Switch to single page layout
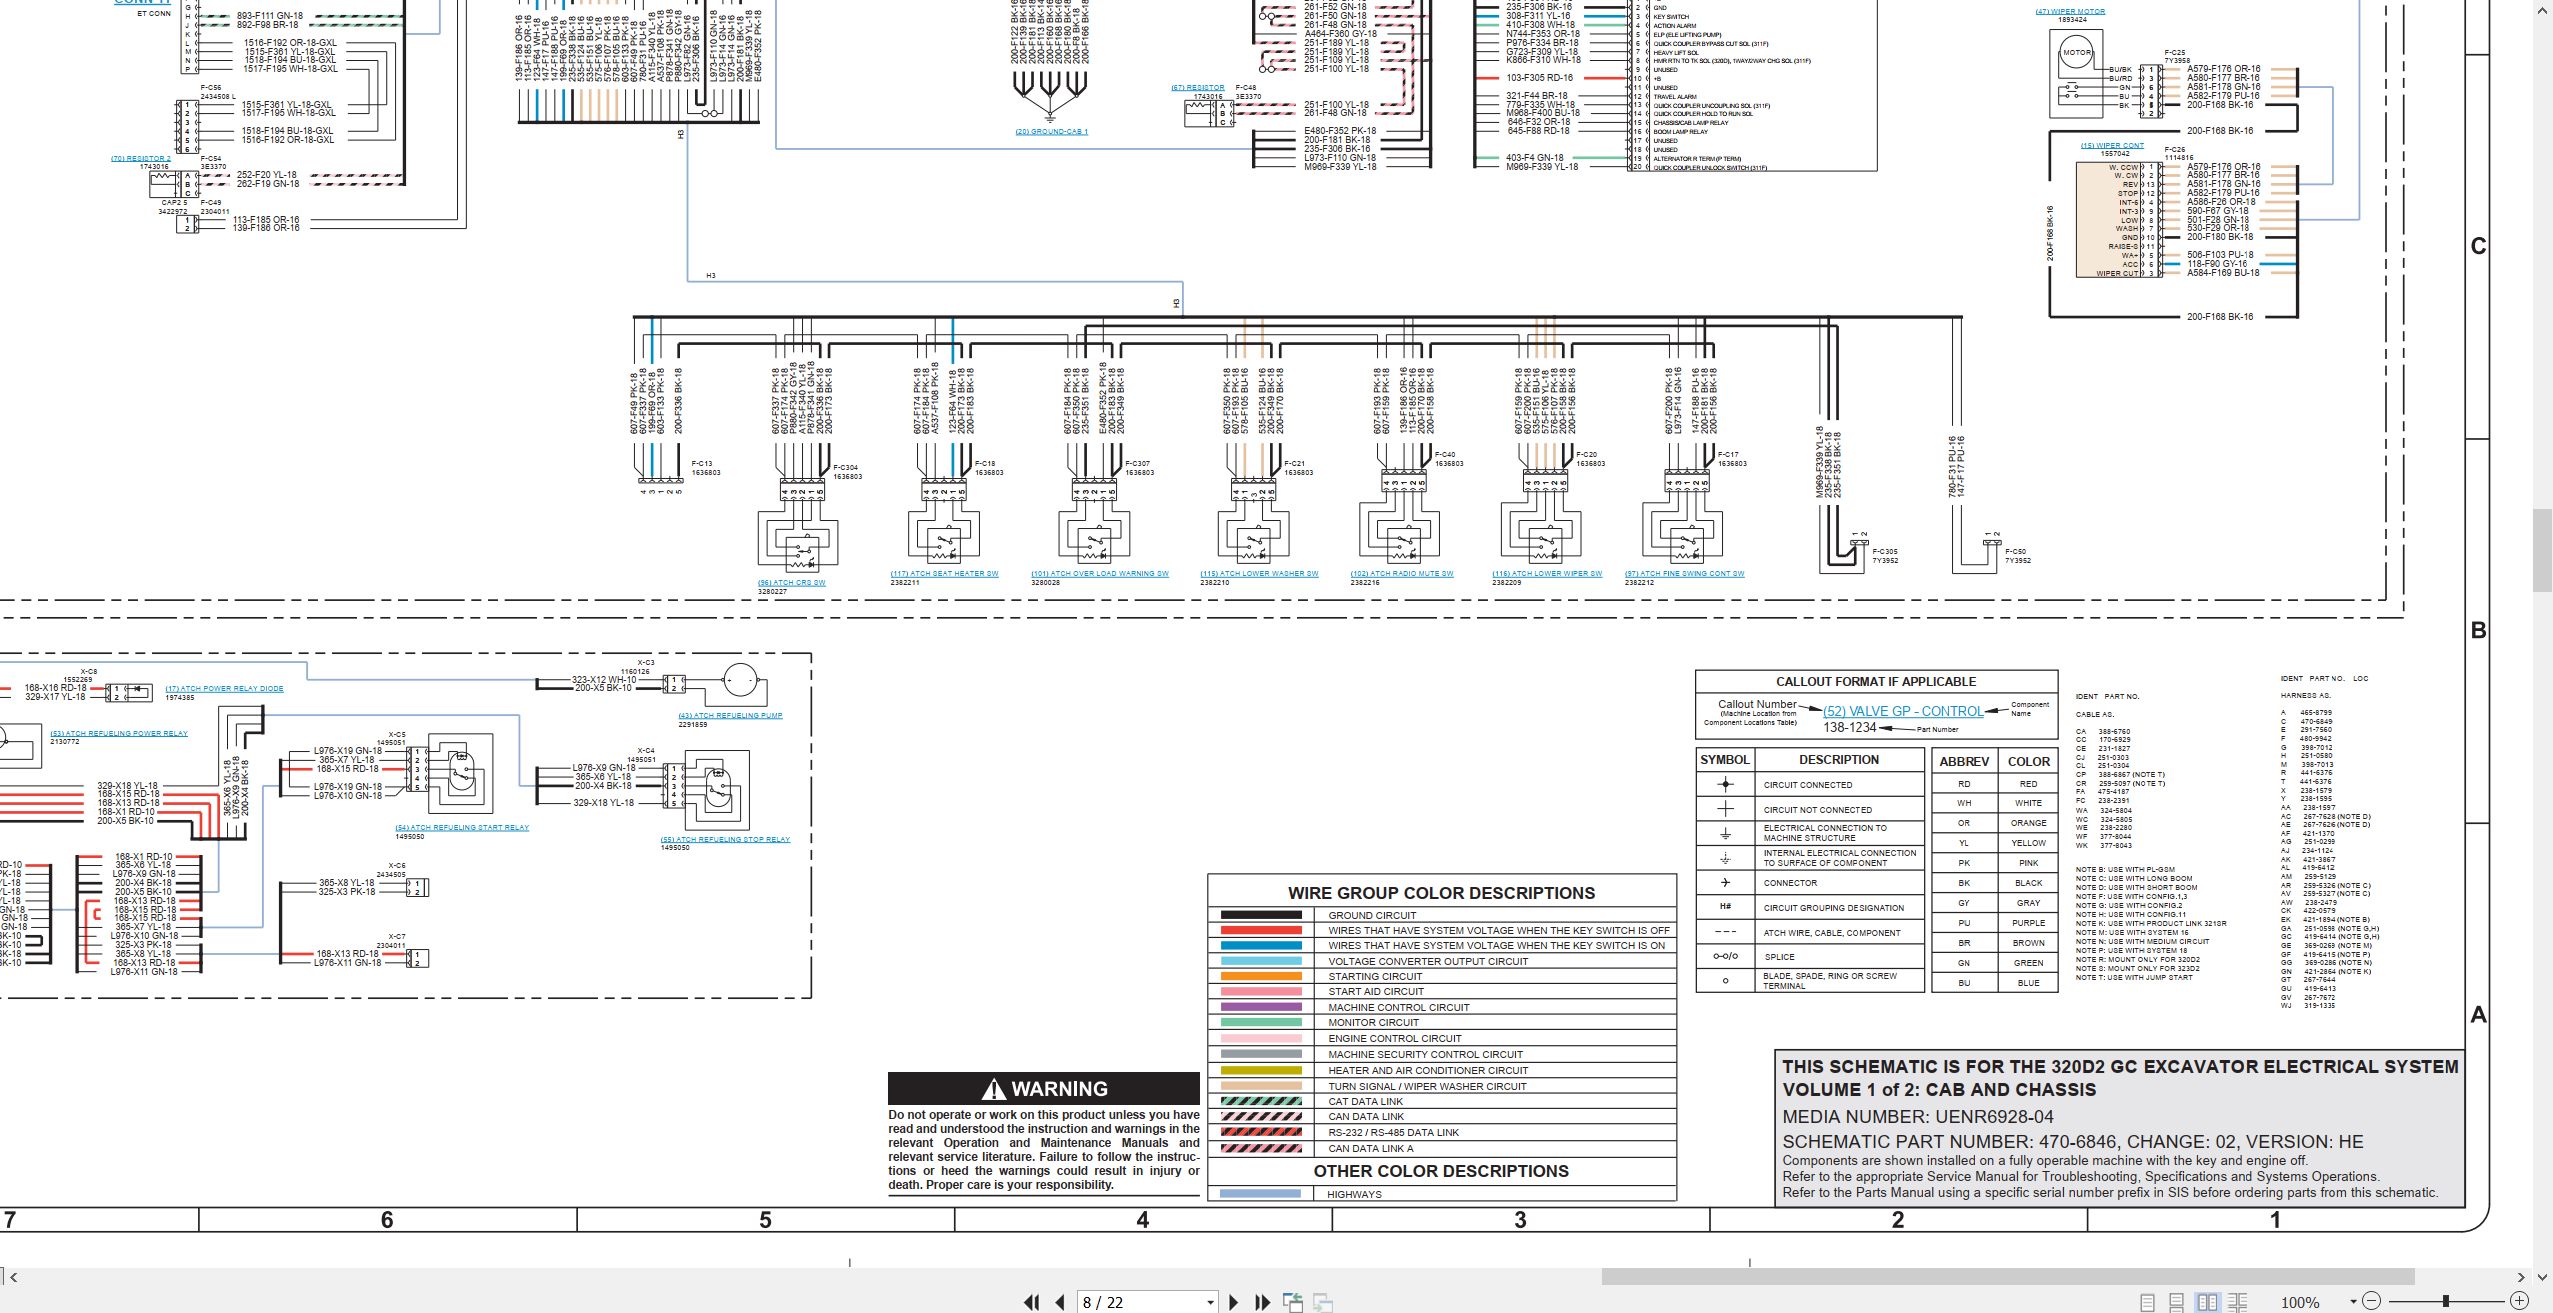This screenshot has width=2553, height=1313. click(x=2147, y=1302)
